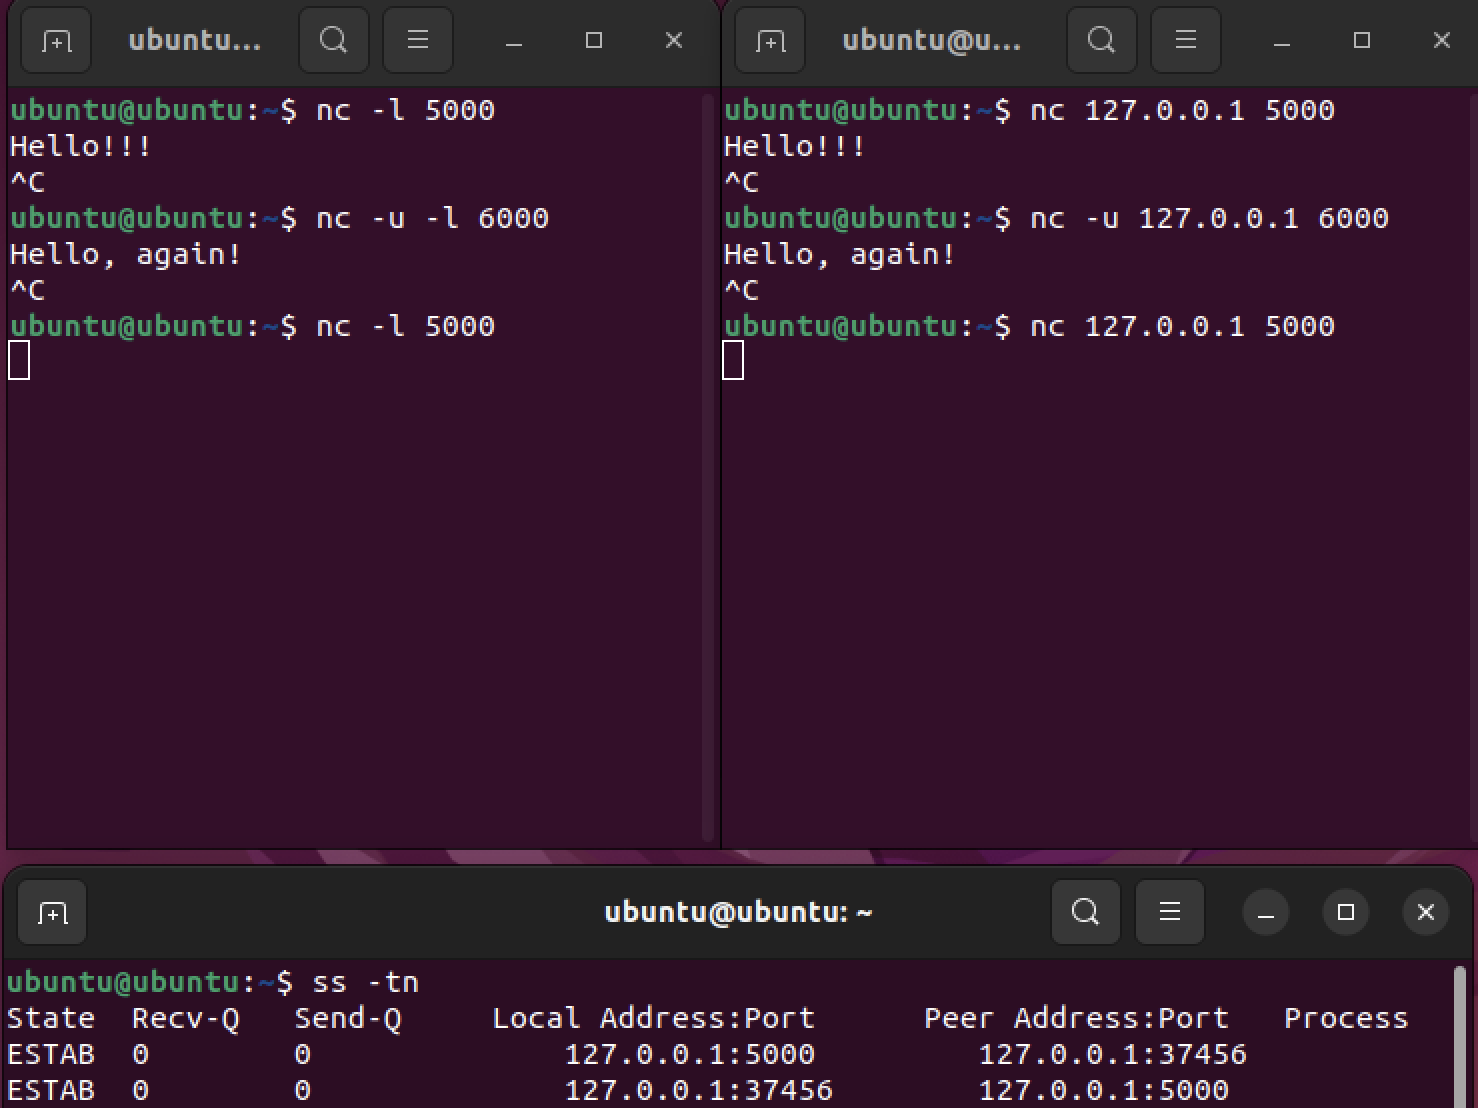Screen dimensions: 1478x1108
Task: Close the right nc client terminal window
Action: tap(1442, 41)
